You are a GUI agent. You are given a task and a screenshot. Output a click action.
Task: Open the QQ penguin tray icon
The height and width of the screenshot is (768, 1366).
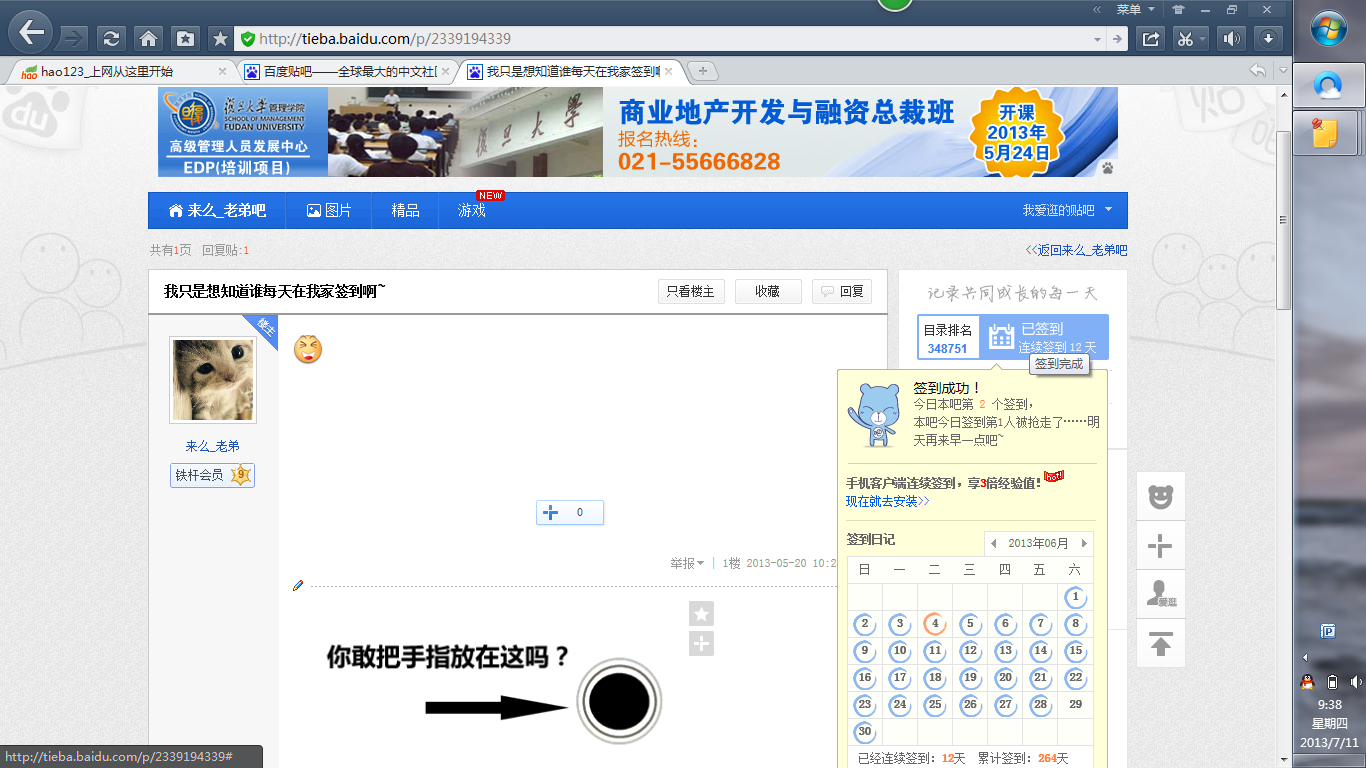[1306, 682]
